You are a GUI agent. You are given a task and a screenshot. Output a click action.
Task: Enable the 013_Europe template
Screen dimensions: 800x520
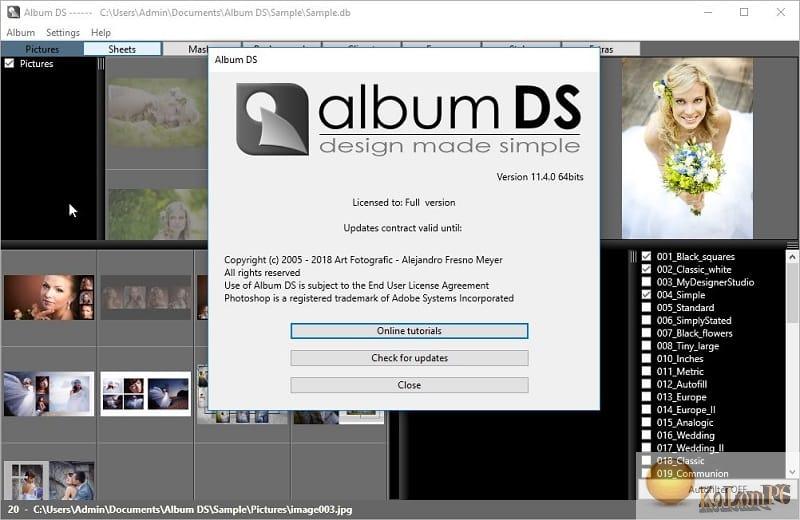pyautogui.click(x=646, y=397)
